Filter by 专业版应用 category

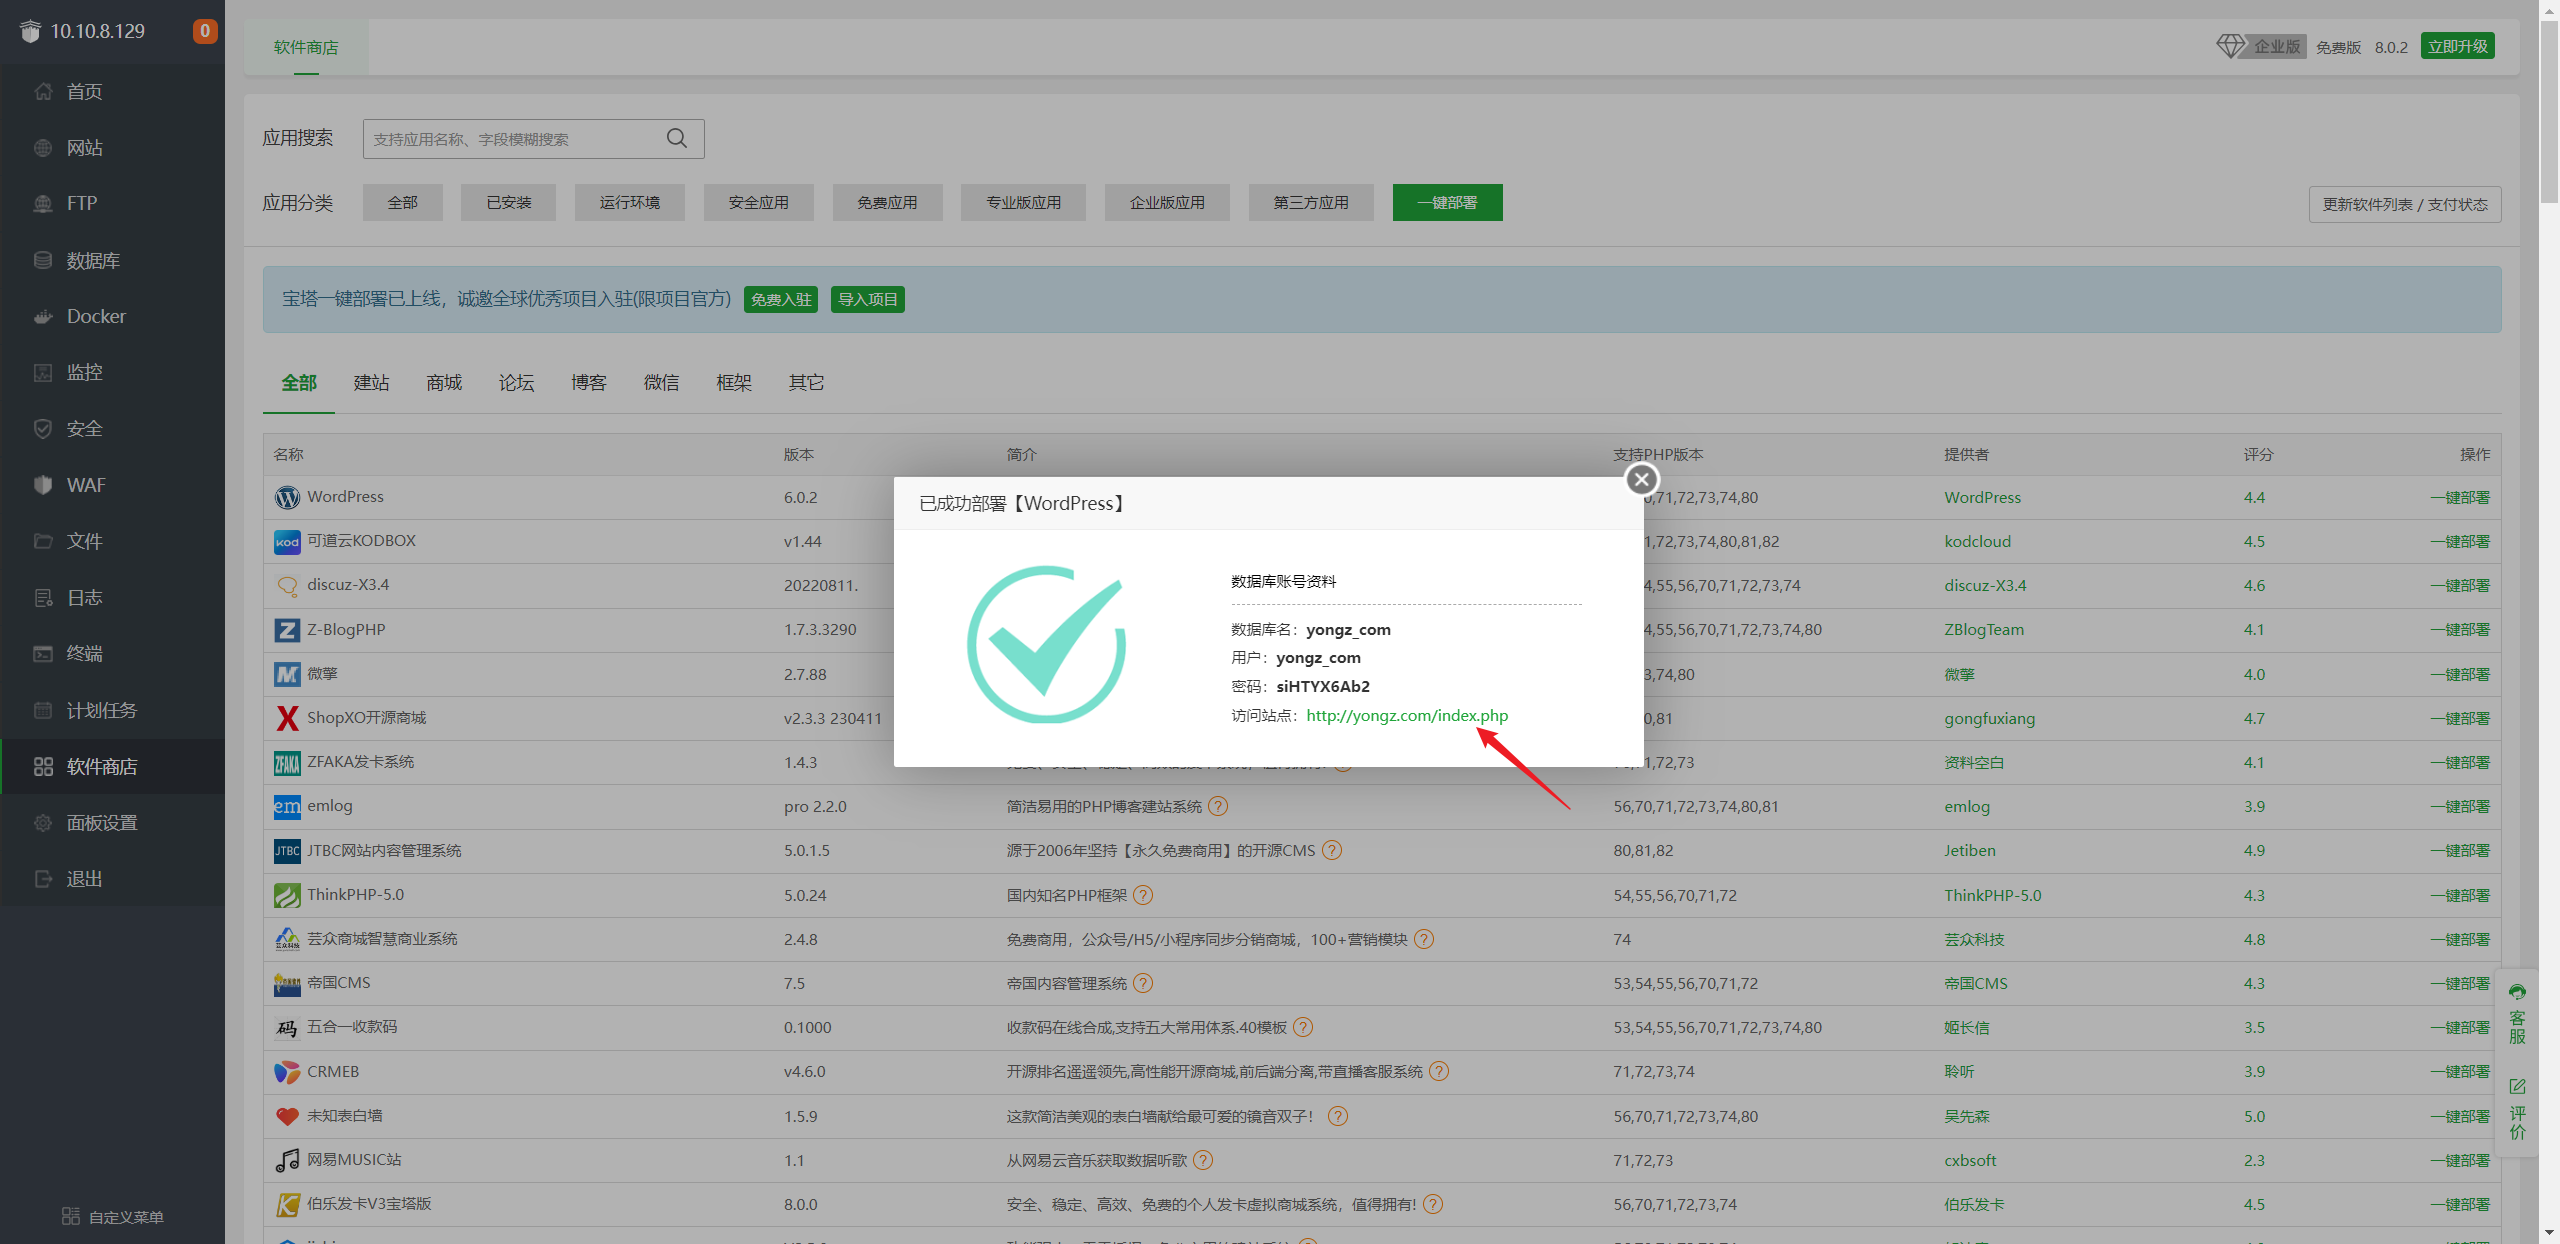tap(1023, 203)
